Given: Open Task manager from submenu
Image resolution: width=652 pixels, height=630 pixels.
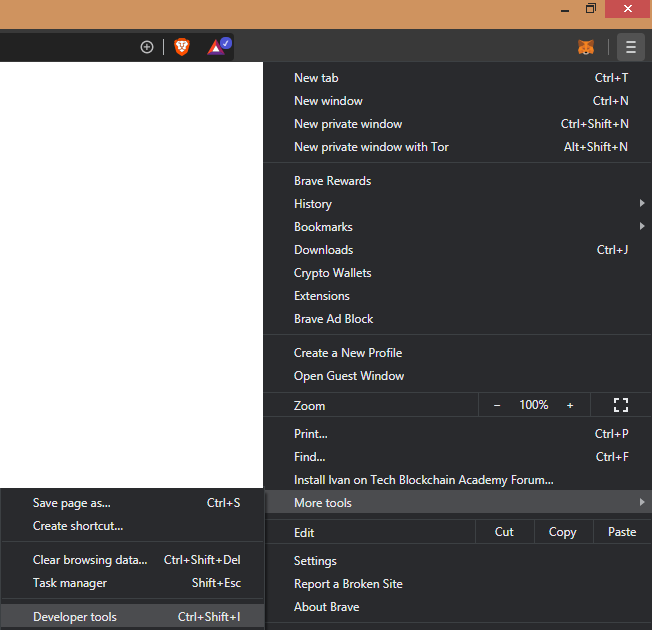Looking at the screenshot, I should (x=132, y=583).
